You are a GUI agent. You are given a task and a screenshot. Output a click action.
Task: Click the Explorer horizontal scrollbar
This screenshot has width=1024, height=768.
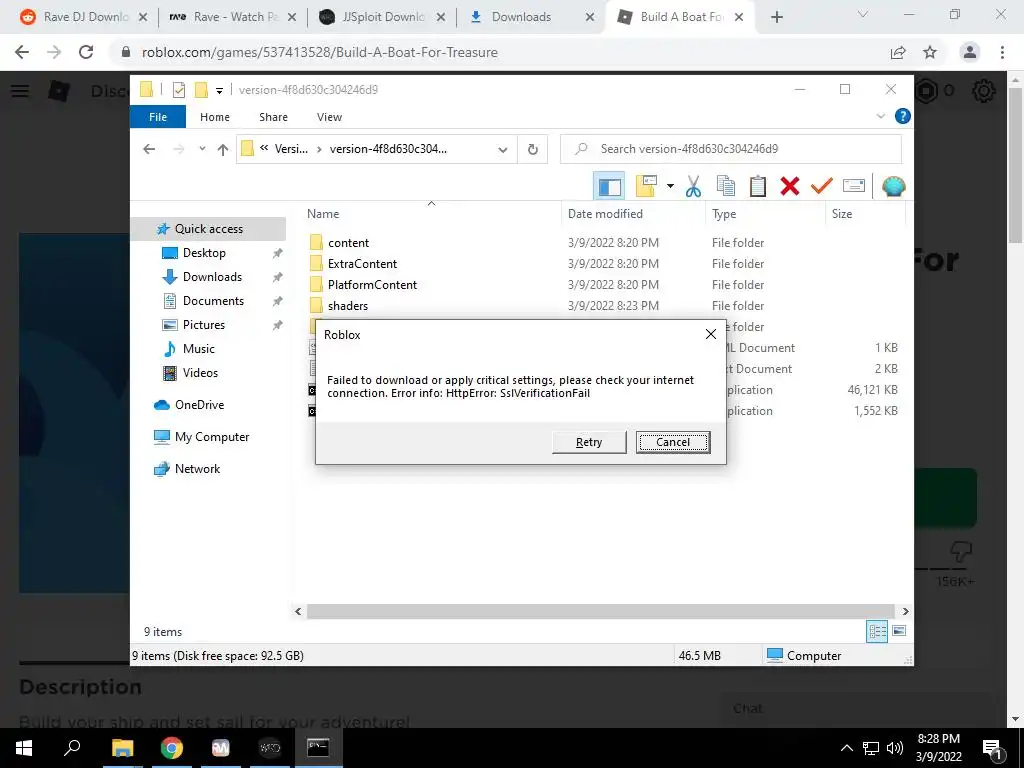coord(601,611)
